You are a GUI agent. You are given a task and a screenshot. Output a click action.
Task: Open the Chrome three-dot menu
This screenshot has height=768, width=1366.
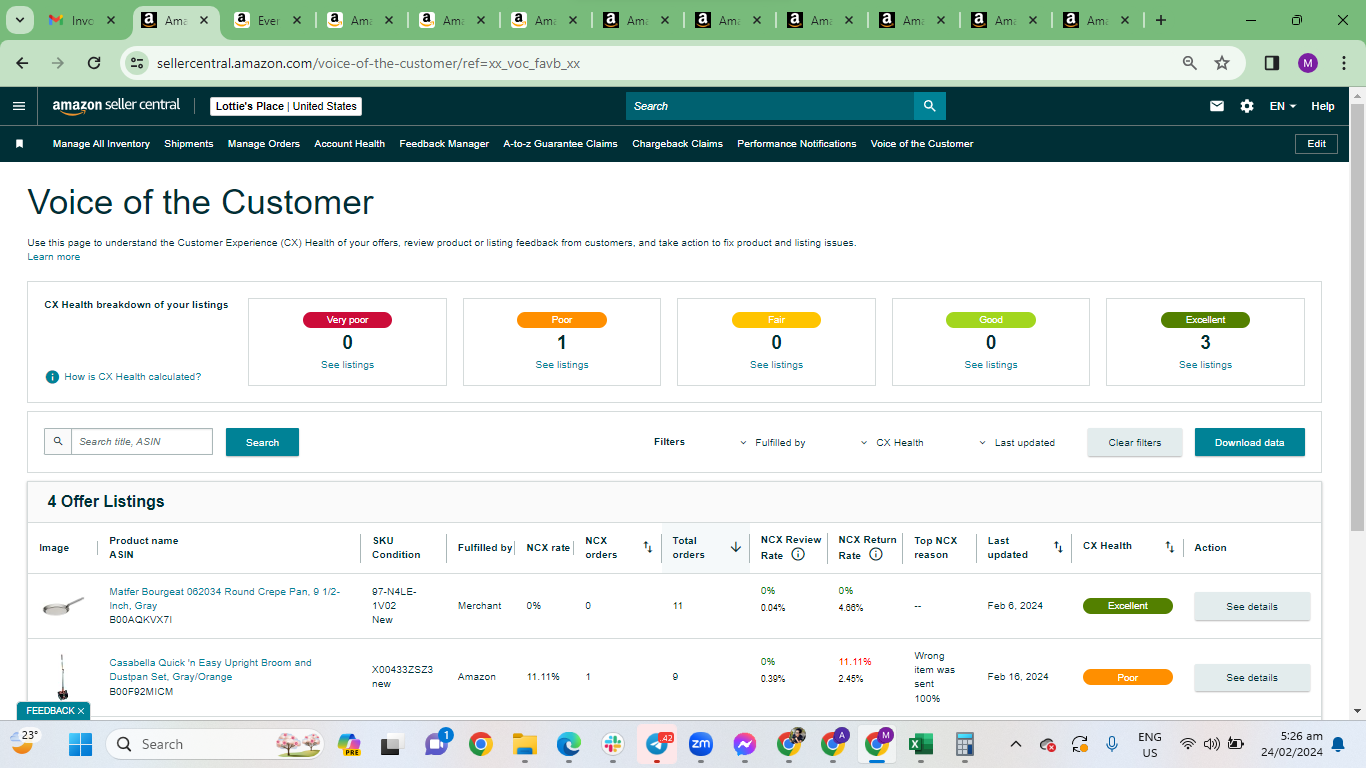[1344, 63]
